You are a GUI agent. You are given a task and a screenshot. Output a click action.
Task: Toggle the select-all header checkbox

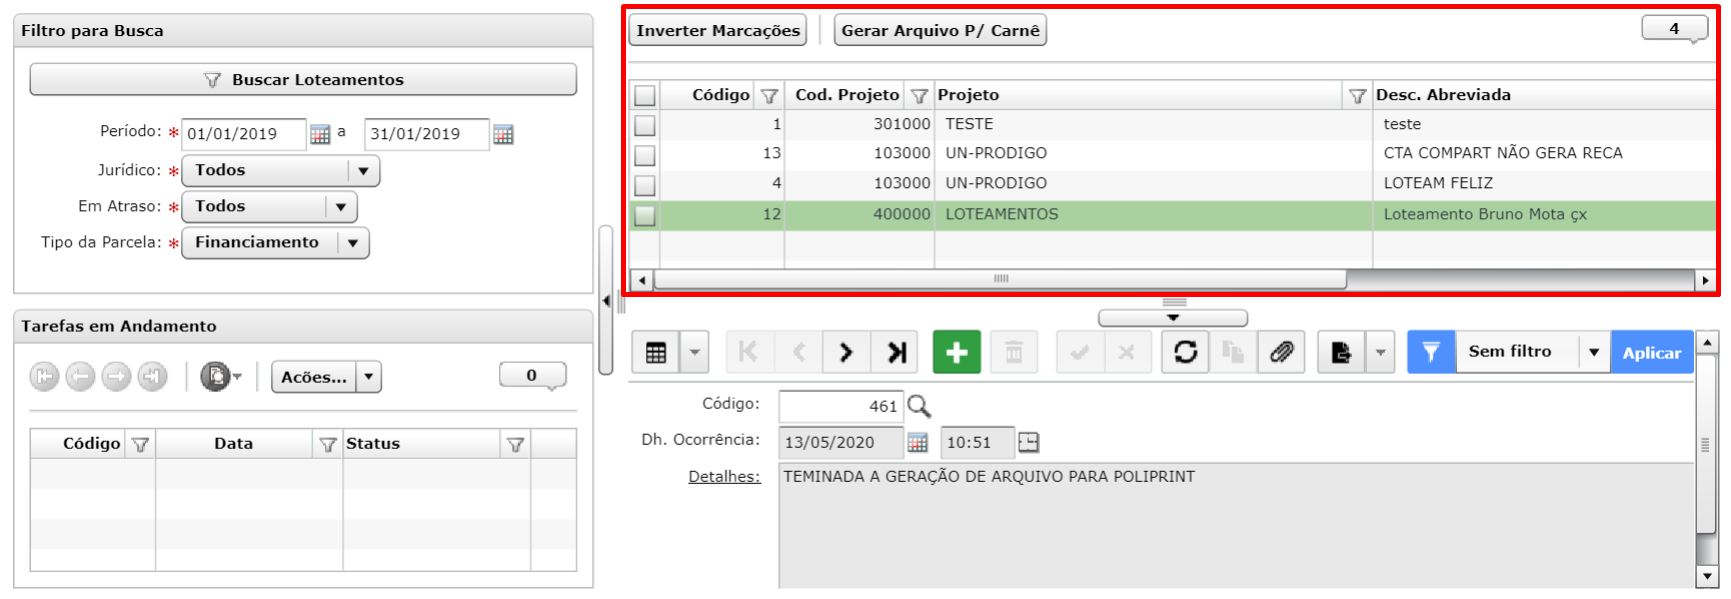click(x=645, y=95)
